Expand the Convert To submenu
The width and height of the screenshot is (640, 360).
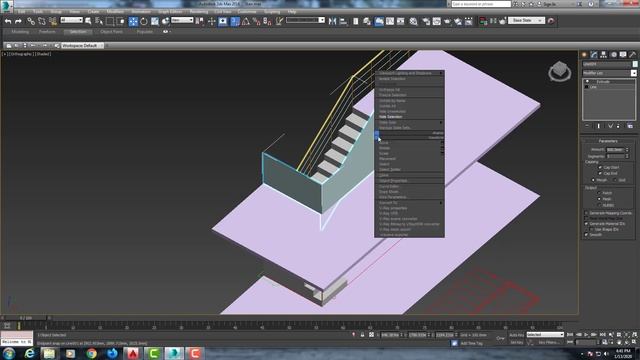pos(410,203)
